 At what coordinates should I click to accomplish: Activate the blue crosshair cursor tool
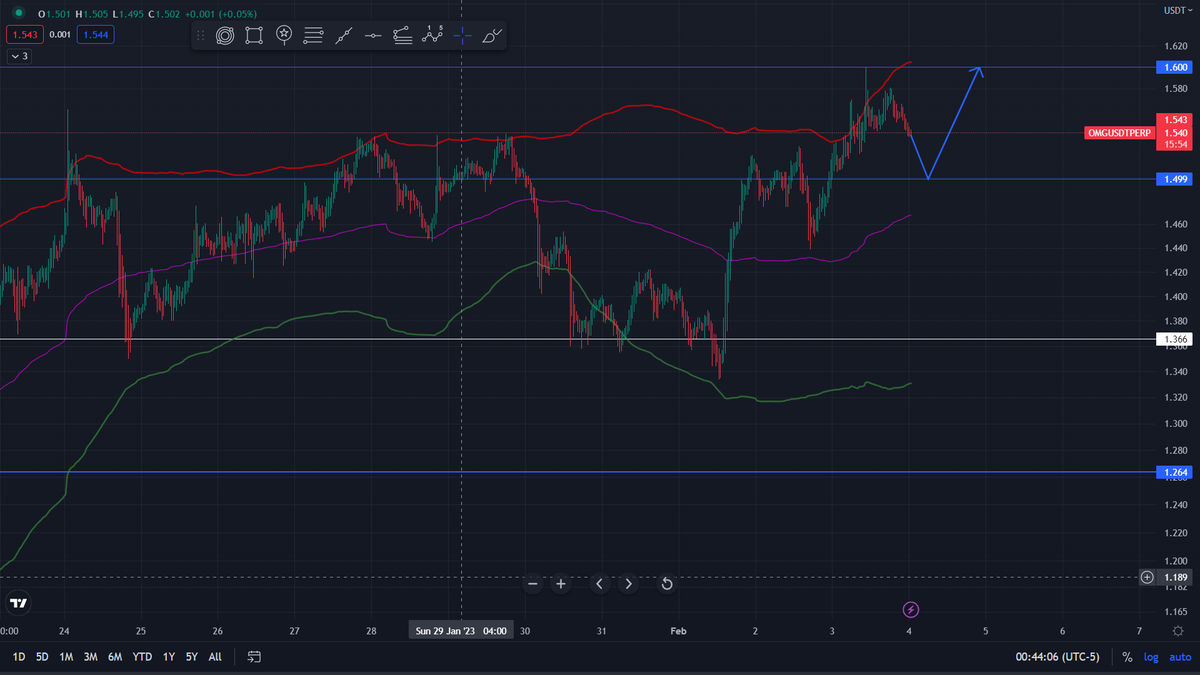click(462, 36)
